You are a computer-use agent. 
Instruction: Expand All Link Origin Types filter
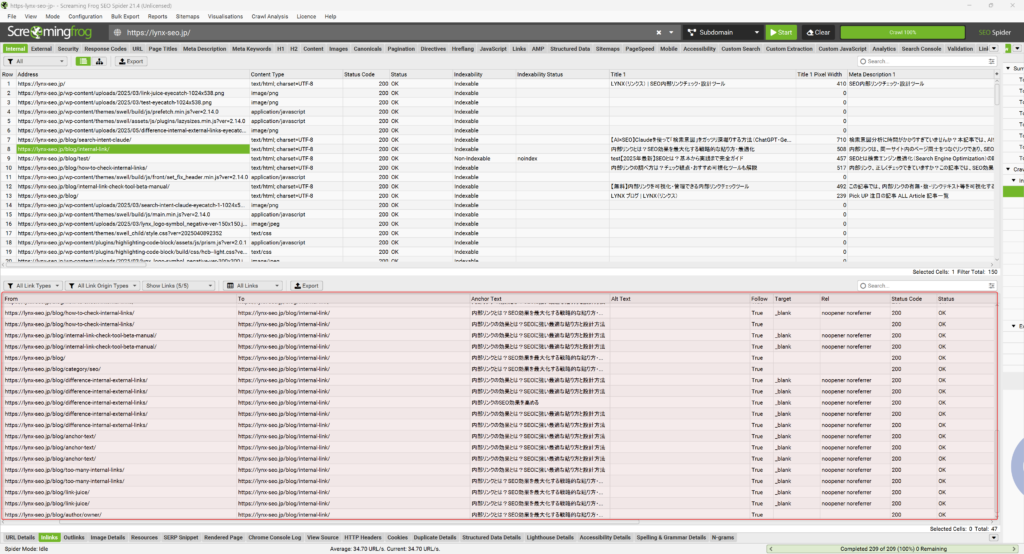click(x=103, y=285)
